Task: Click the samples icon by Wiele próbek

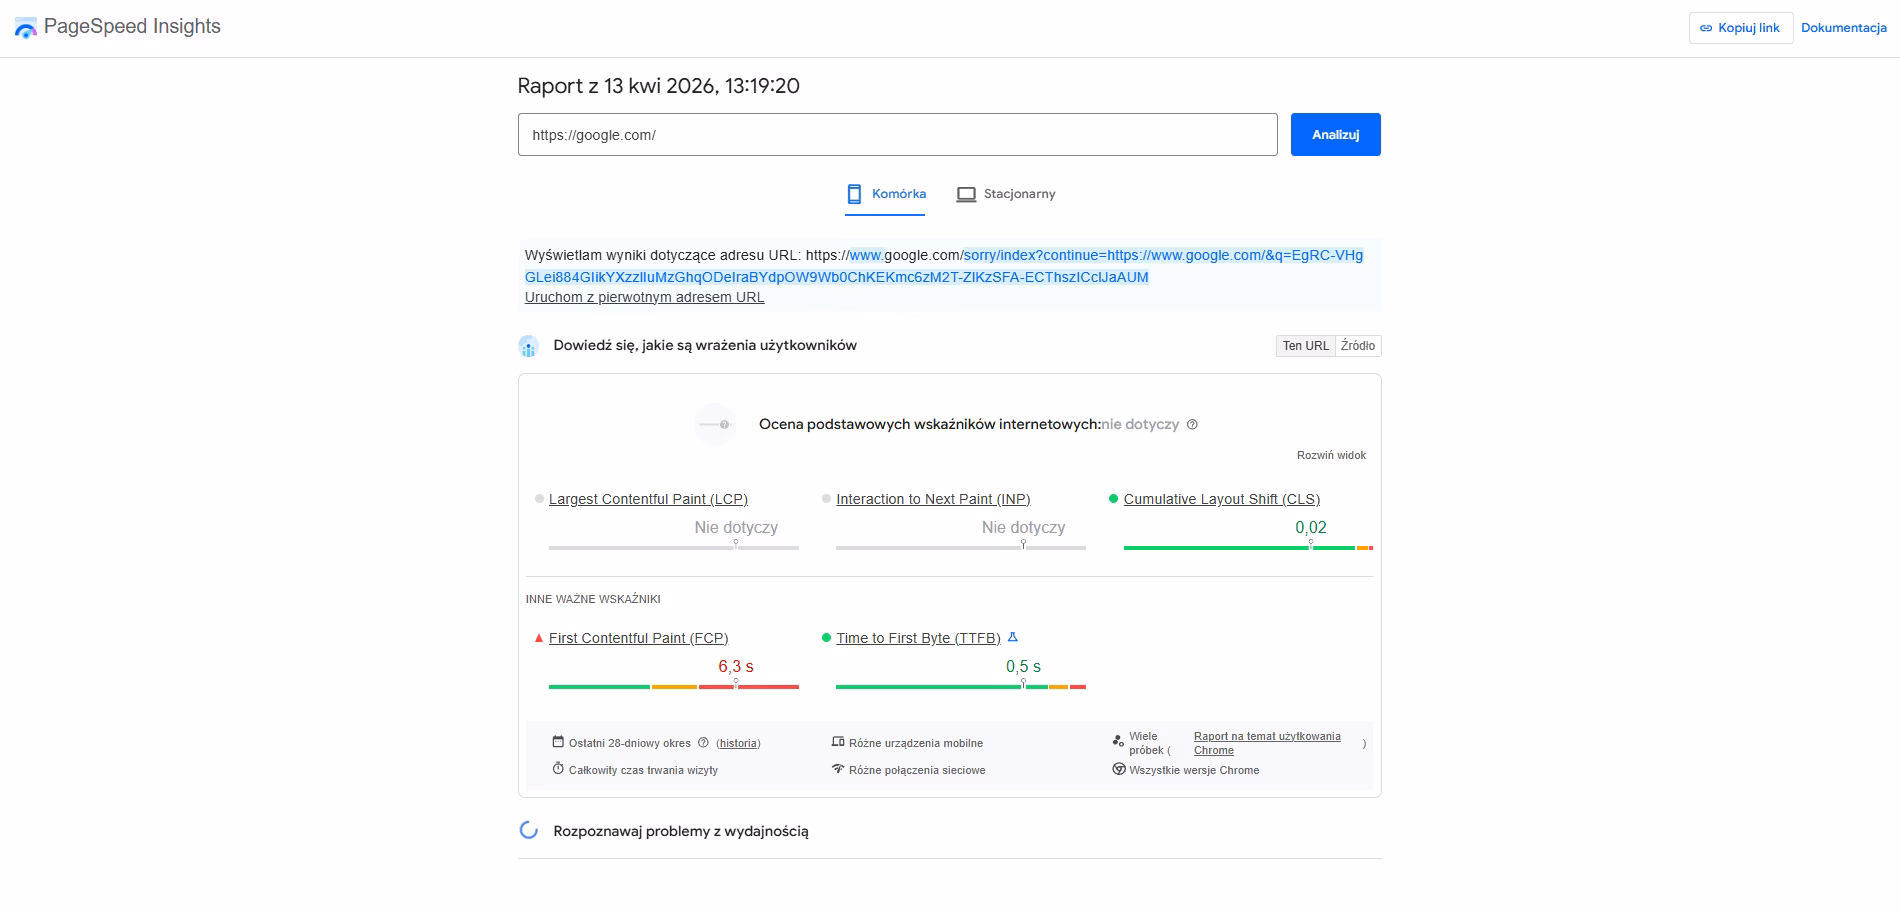Action: pyautogui.click(x=1118, y=741)
